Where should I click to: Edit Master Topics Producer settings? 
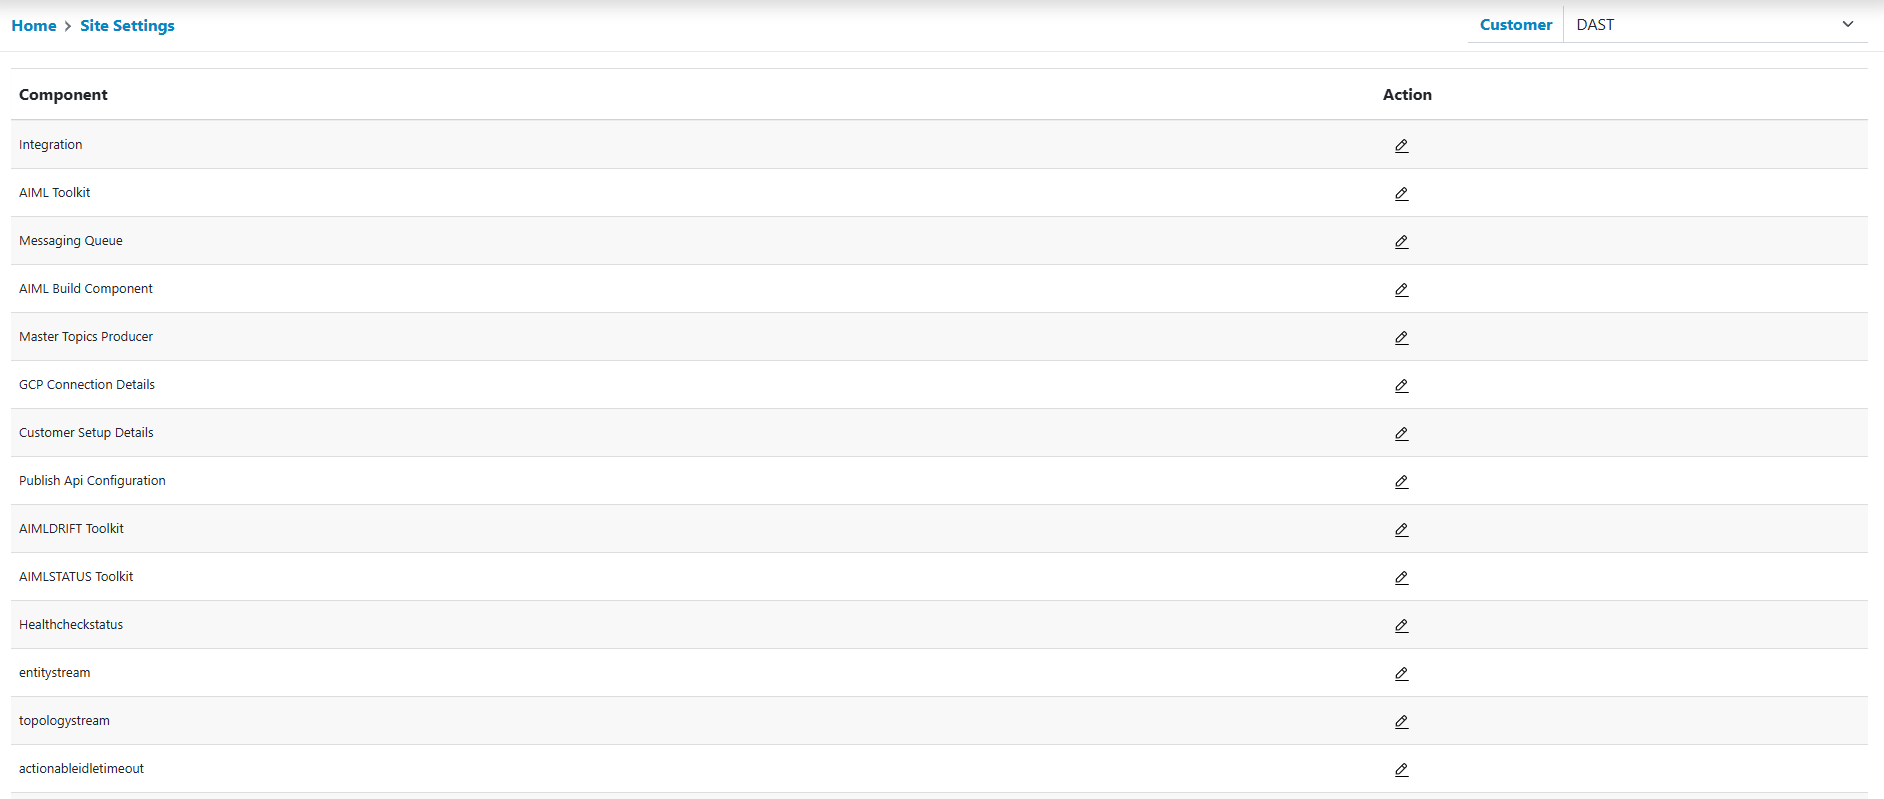(1401, 338)
